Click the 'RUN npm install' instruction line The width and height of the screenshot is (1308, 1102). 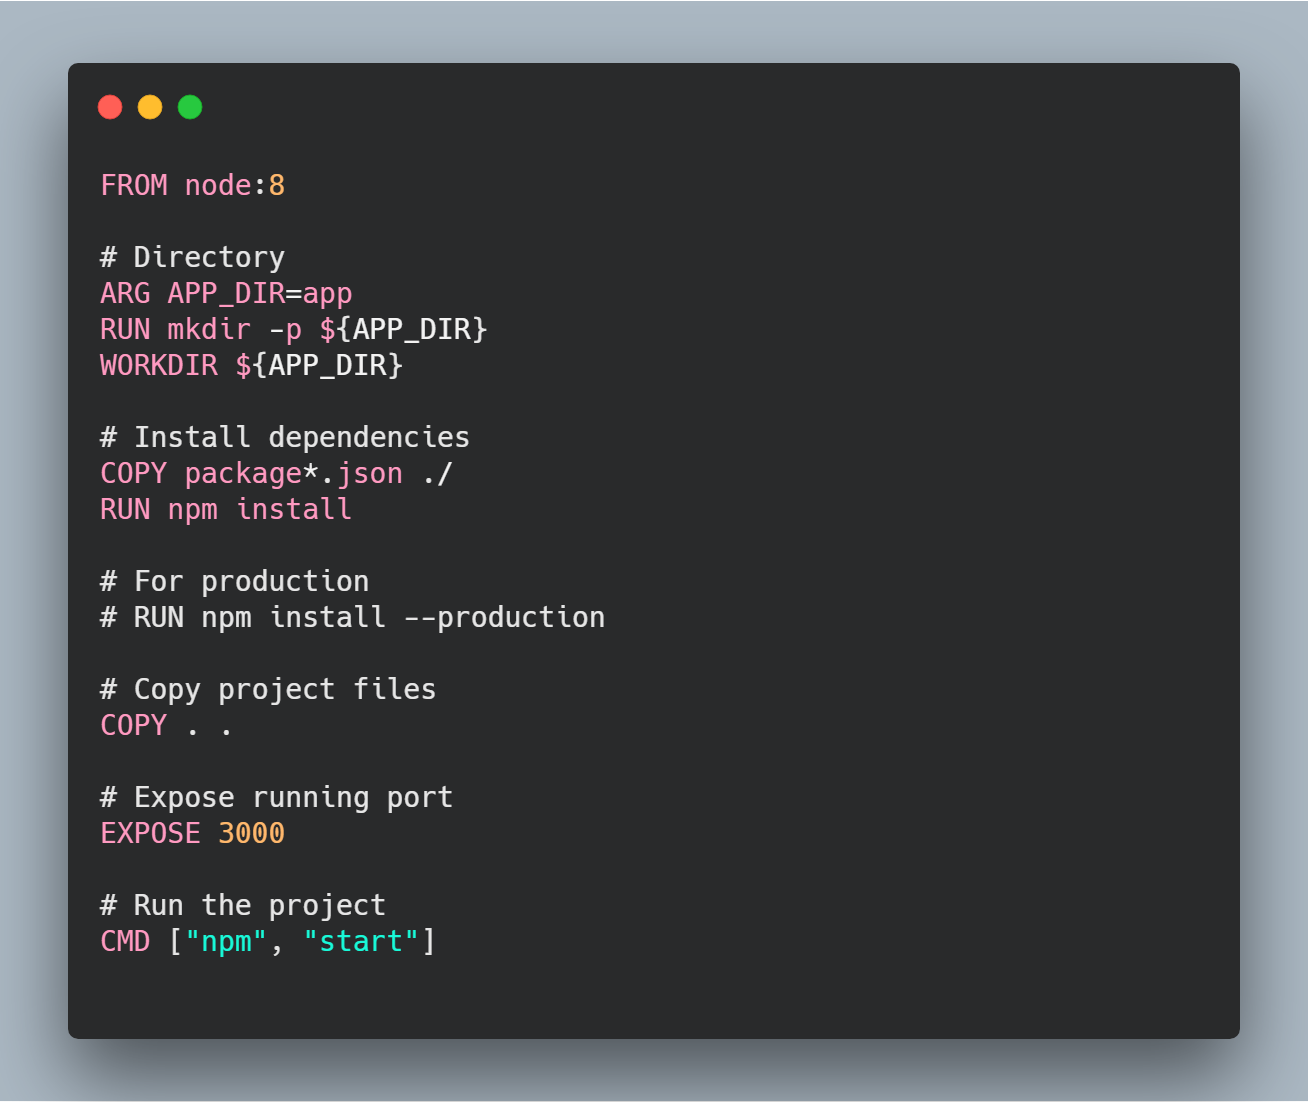pos(226,509)
